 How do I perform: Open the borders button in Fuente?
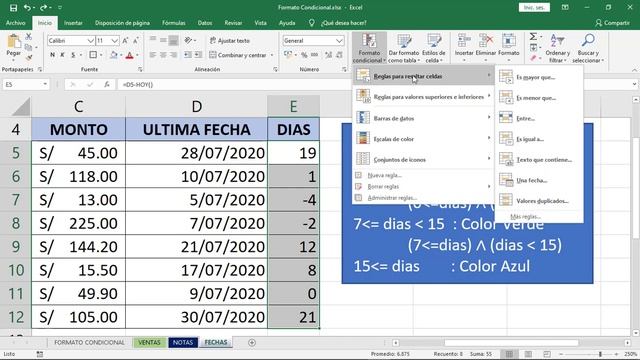click(x=93, y=55)
